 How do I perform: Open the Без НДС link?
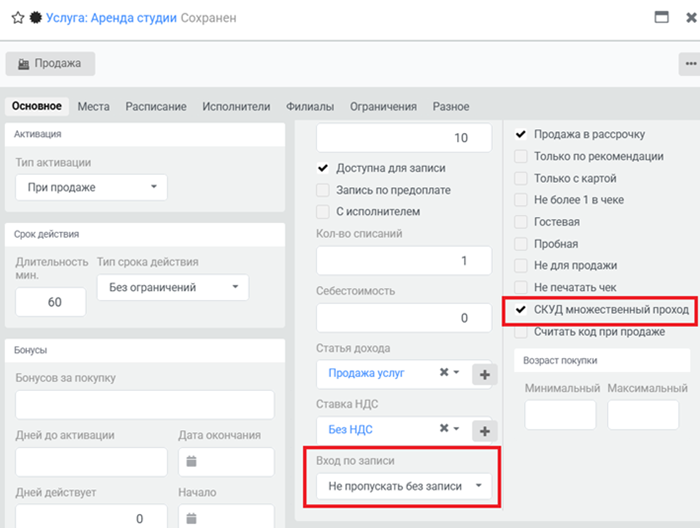coord(350,429)
